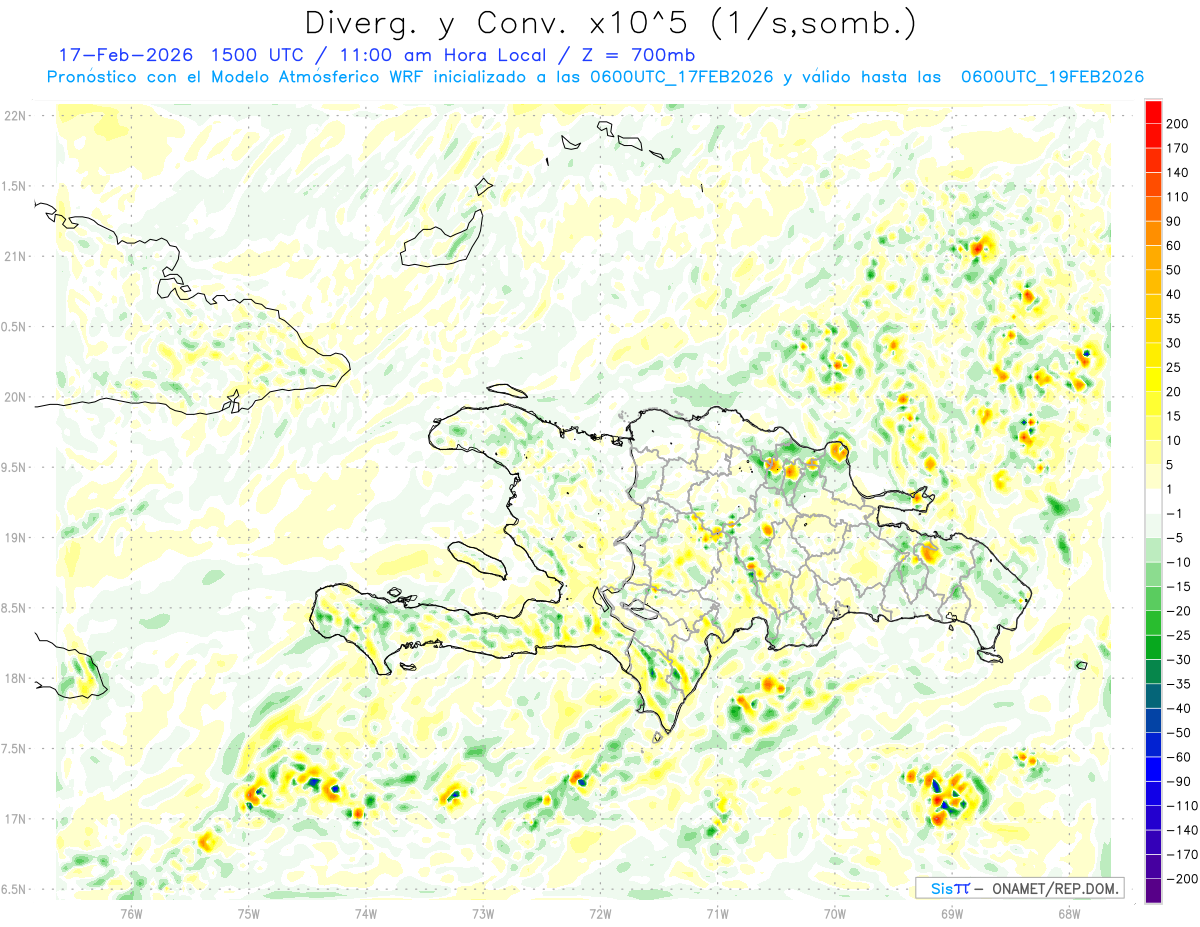Viewport: 1200px width, 927px height.
Task: Click the "75W" longitude label
Action: tap(249, 915)
